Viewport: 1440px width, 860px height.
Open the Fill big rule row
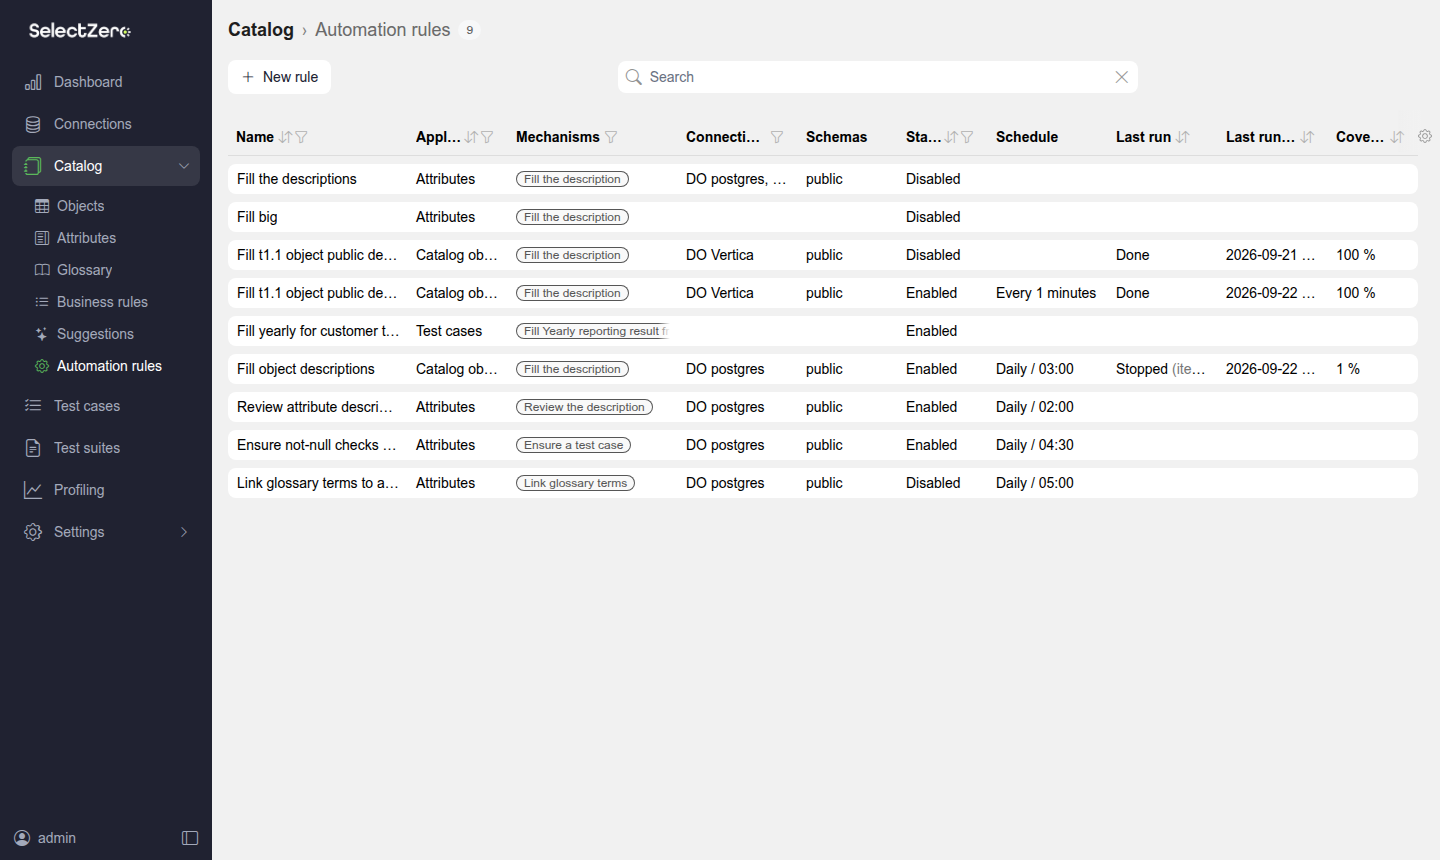pos(822,217)
